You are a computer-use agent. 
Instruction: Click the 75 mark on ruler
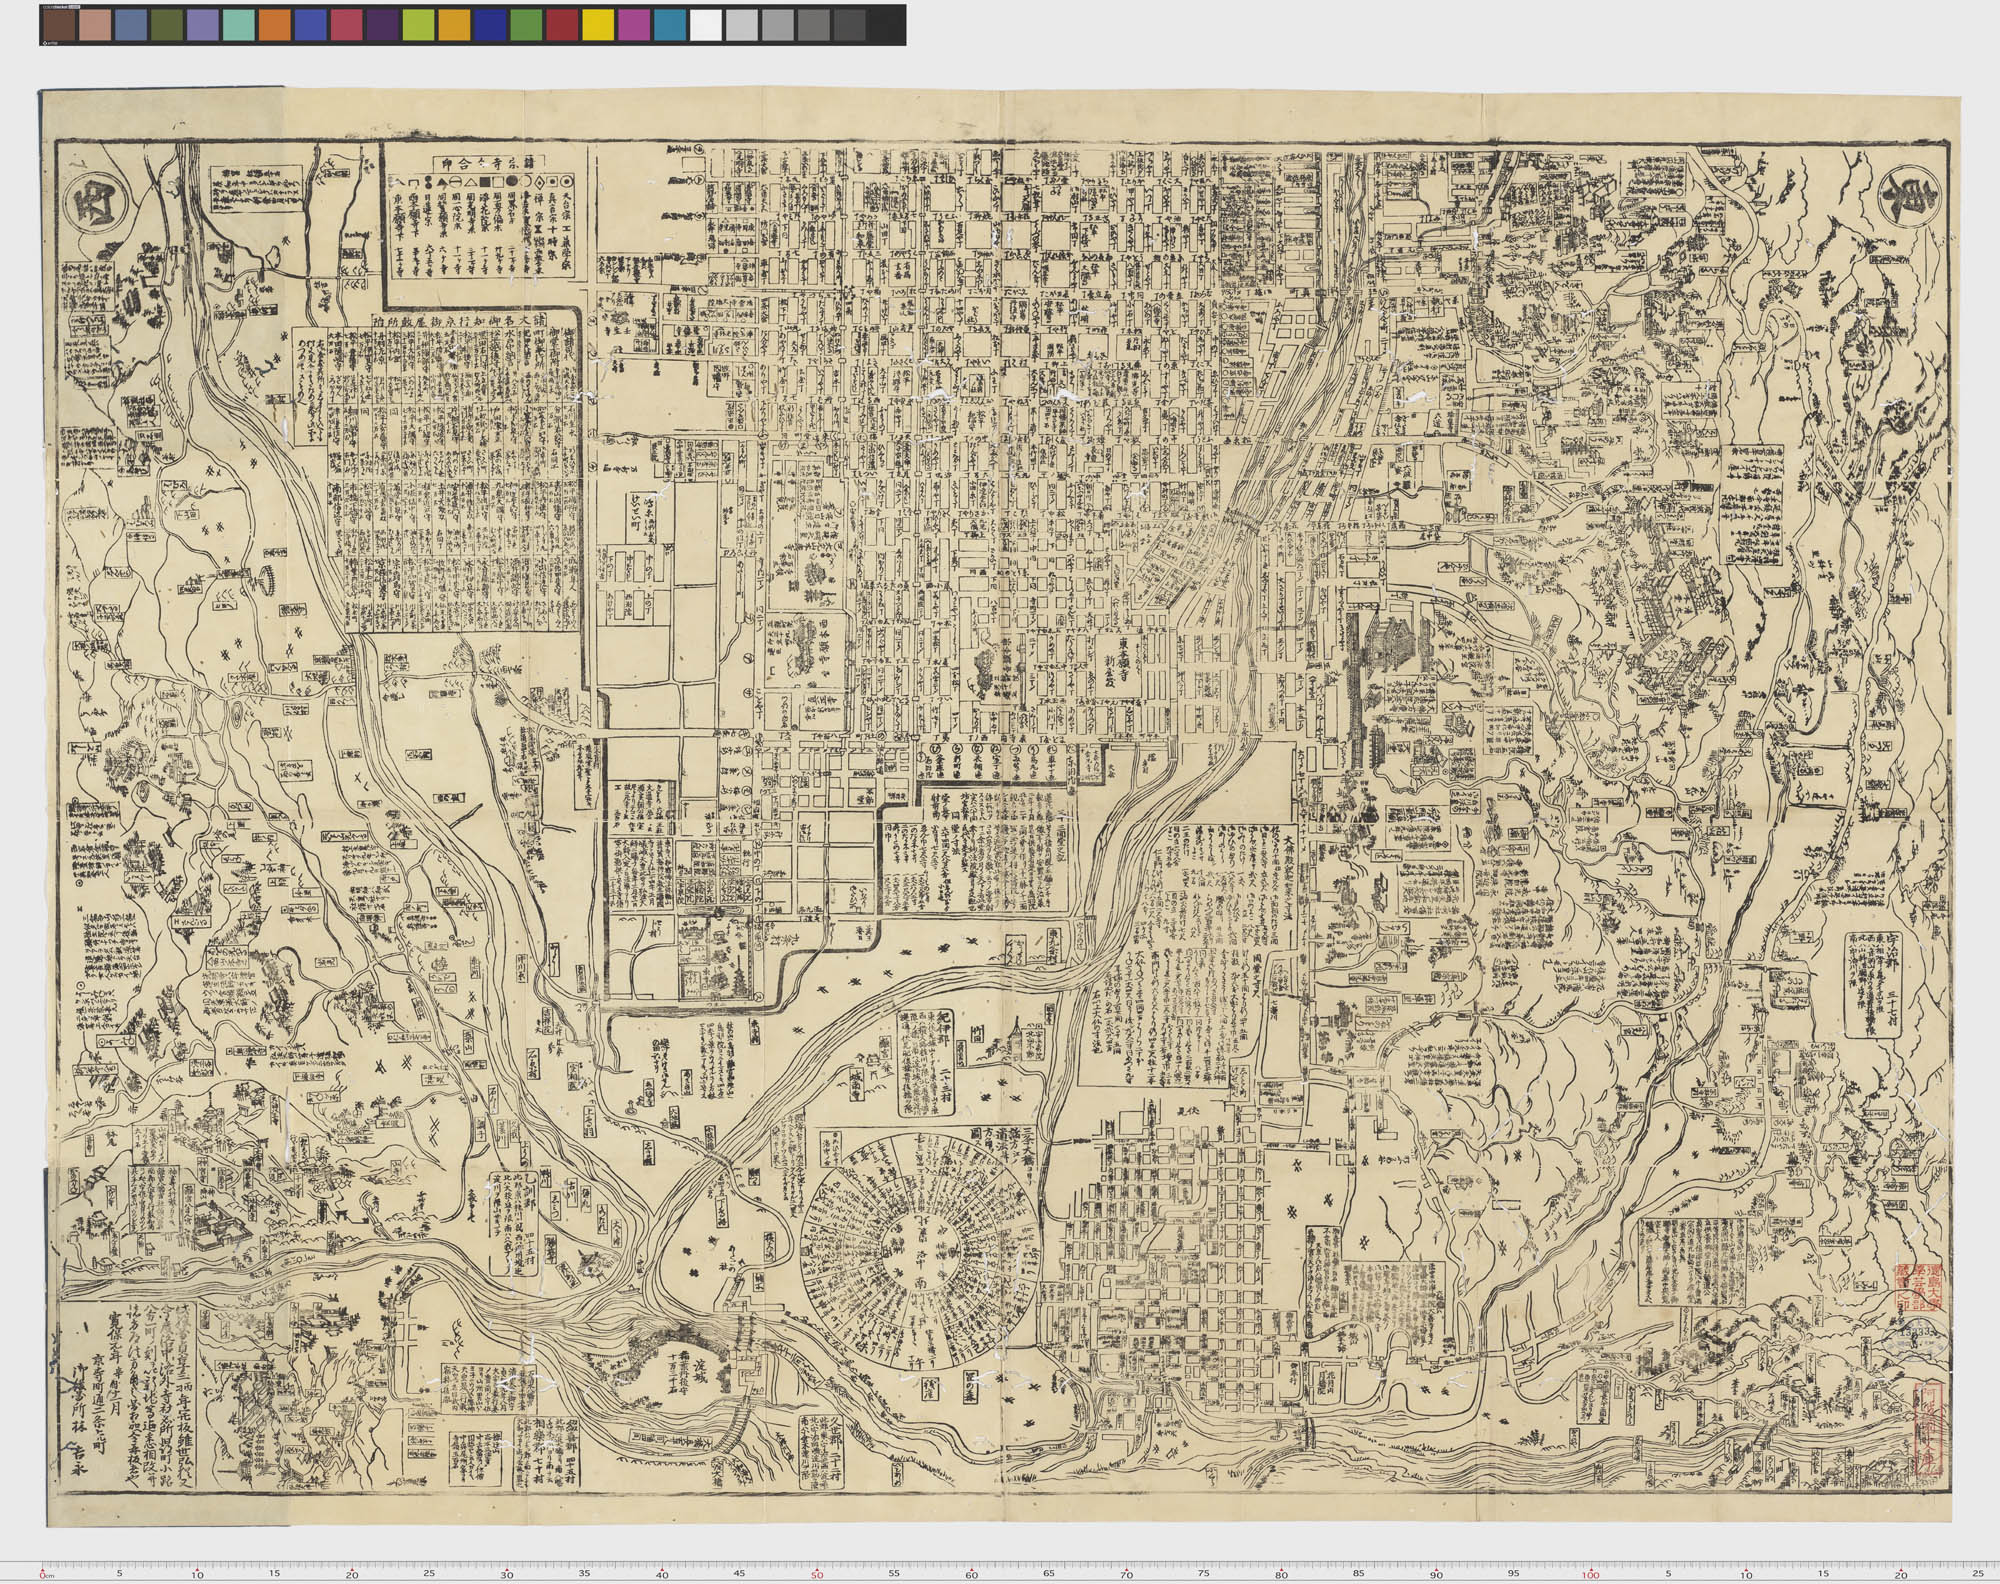click(1204, 1573)
